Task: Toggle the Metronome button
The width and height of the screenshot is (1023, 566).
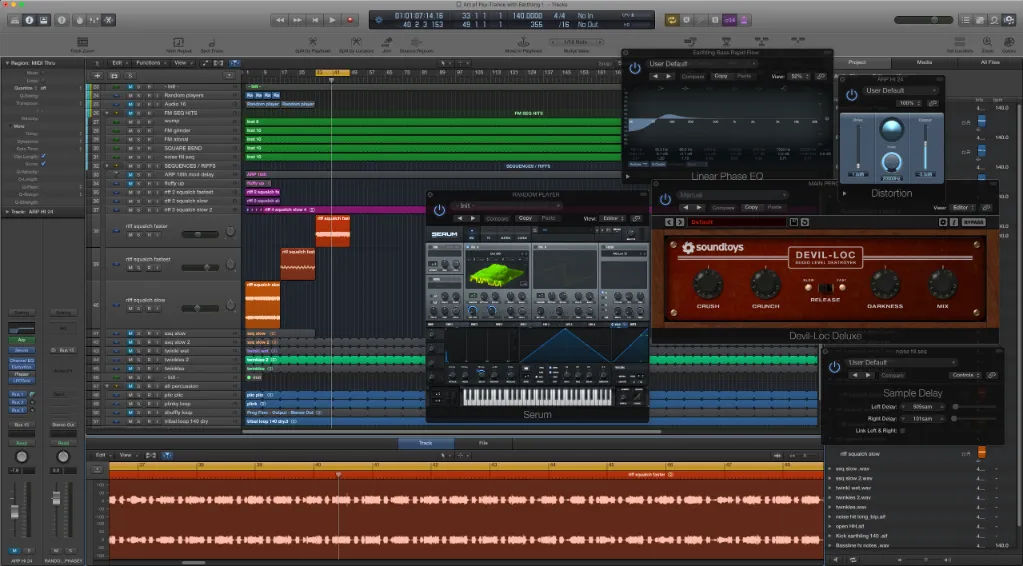Action: 744,20
